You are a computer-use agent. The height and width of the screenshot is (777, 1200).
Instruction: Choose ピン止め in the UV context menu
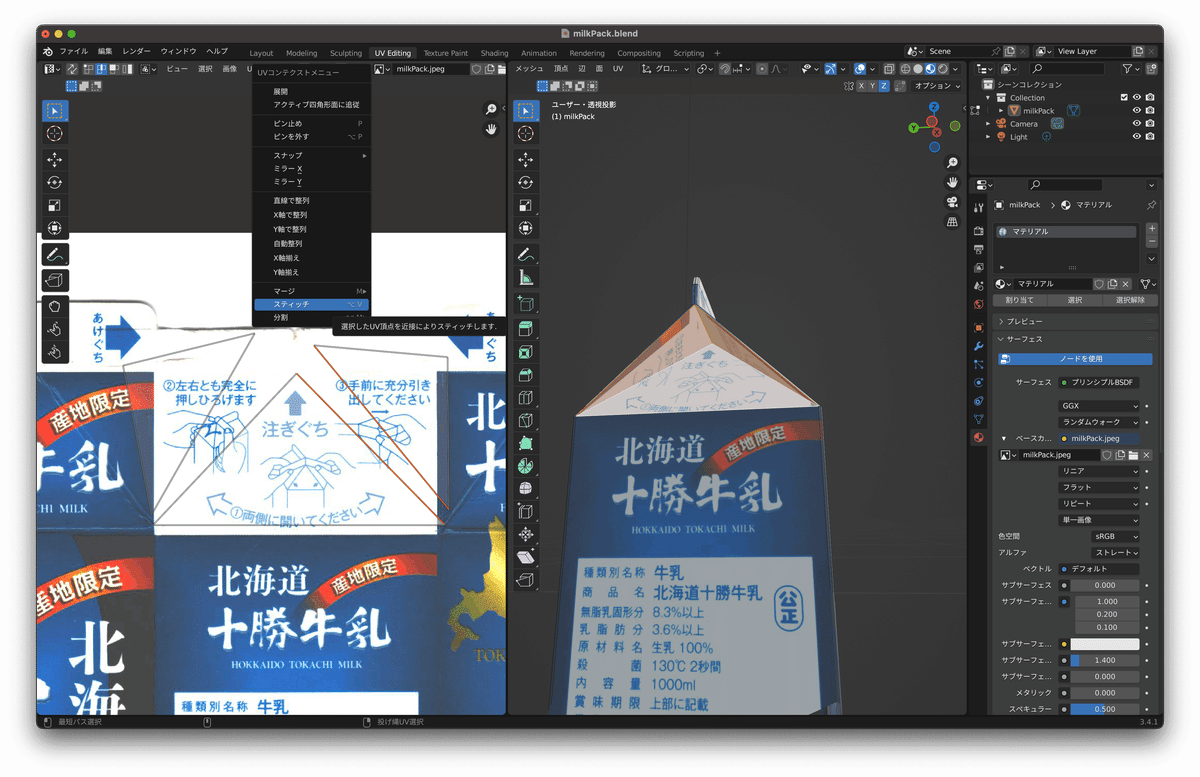pyautogui.click(x=311, y=124)
